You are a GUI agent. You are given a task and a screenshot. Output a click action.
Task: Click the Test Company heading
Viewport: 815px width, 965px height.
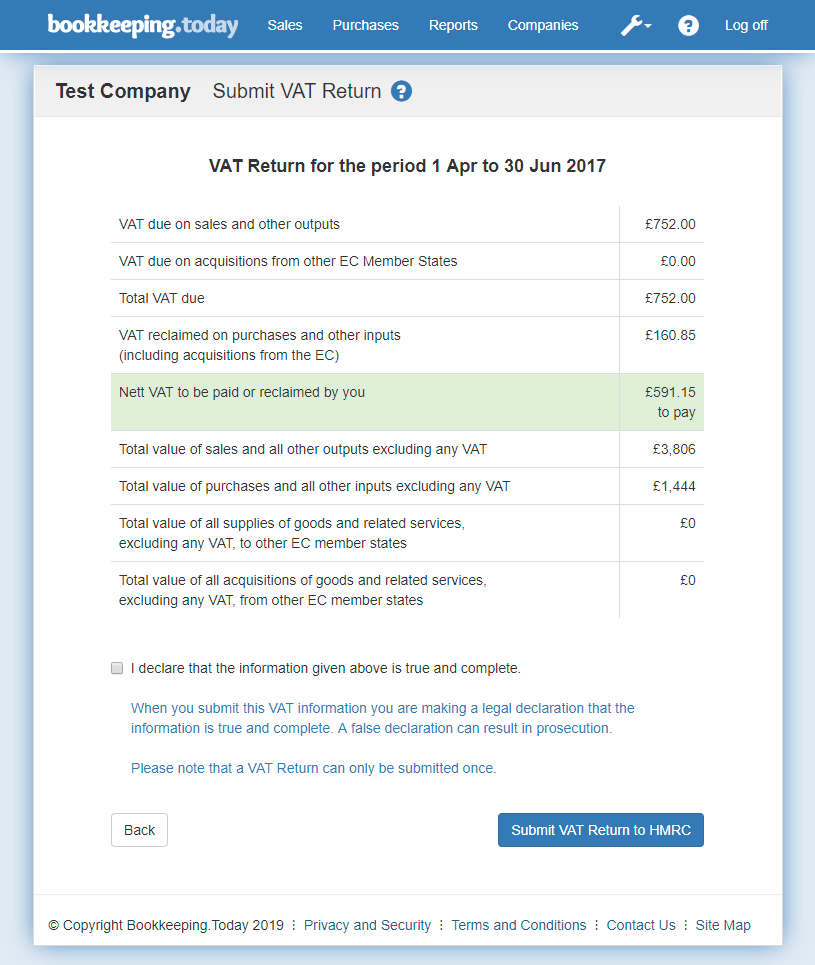[123, 91]
